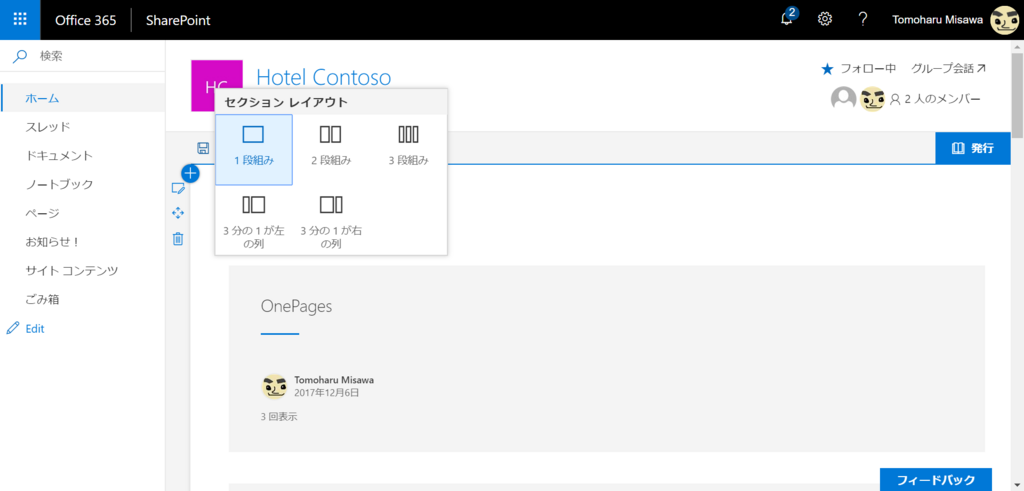This screenshot has height=491, width=1024.
Task: Click the OnePages card title
Action: [296, 306]
